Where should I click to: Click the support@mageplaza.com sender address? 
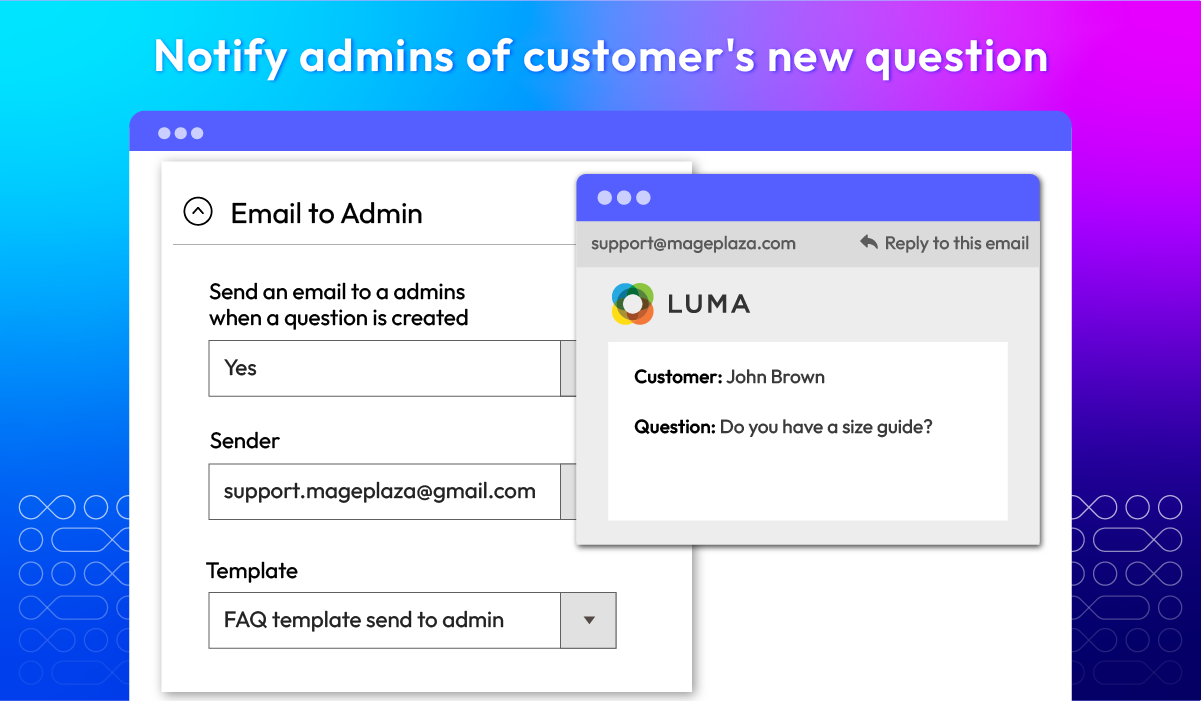693,243
